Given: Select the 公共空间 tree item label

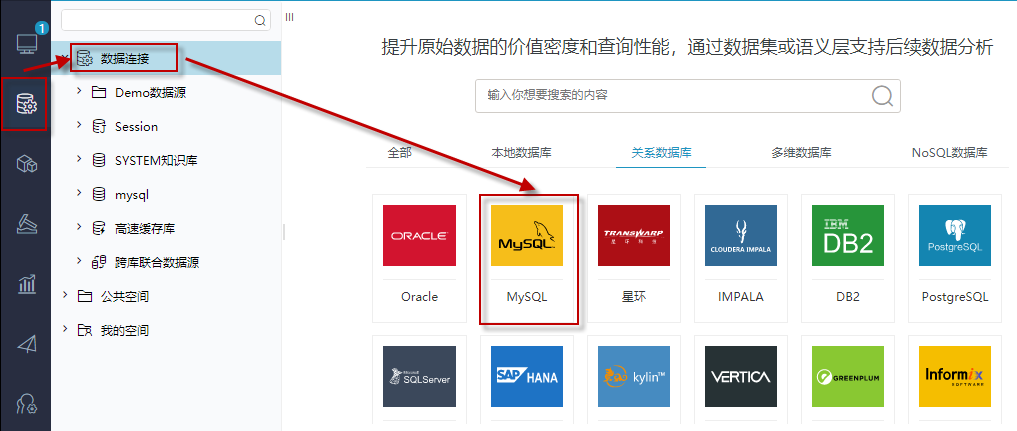Looking at the screenshot, I should [125, 297].
